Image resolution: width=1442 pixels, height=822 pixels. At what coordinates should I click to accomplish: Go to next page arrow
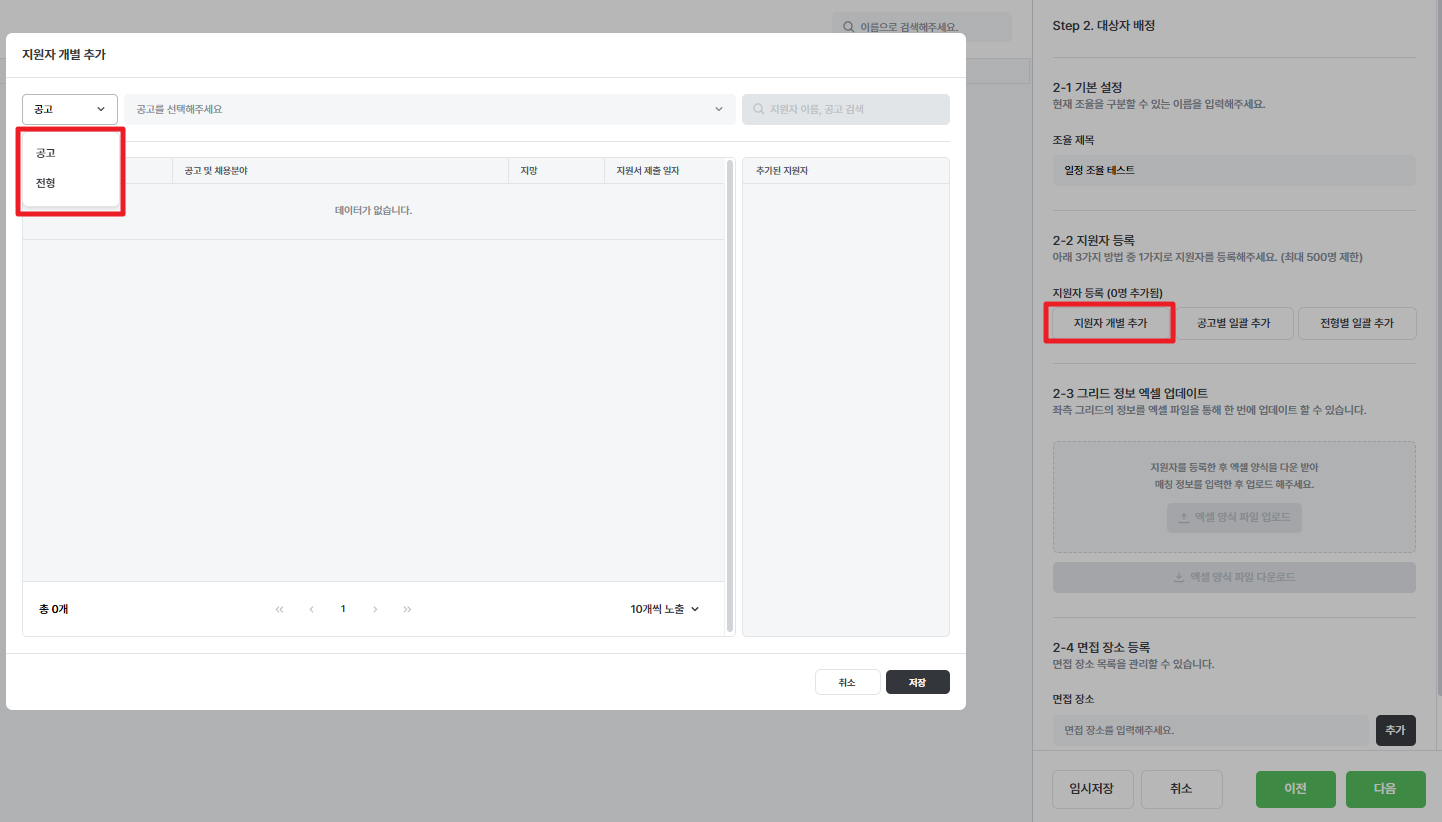pos(375,609)
